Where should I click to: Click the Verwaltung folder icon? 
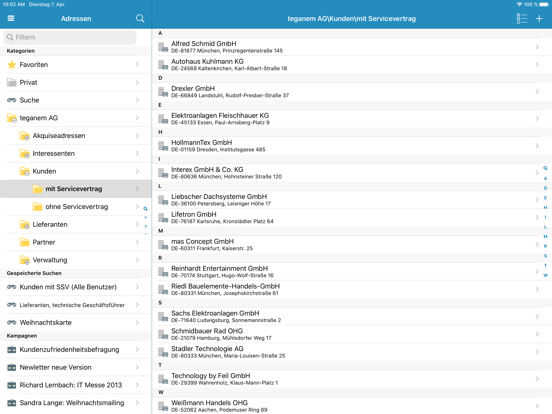25,260
